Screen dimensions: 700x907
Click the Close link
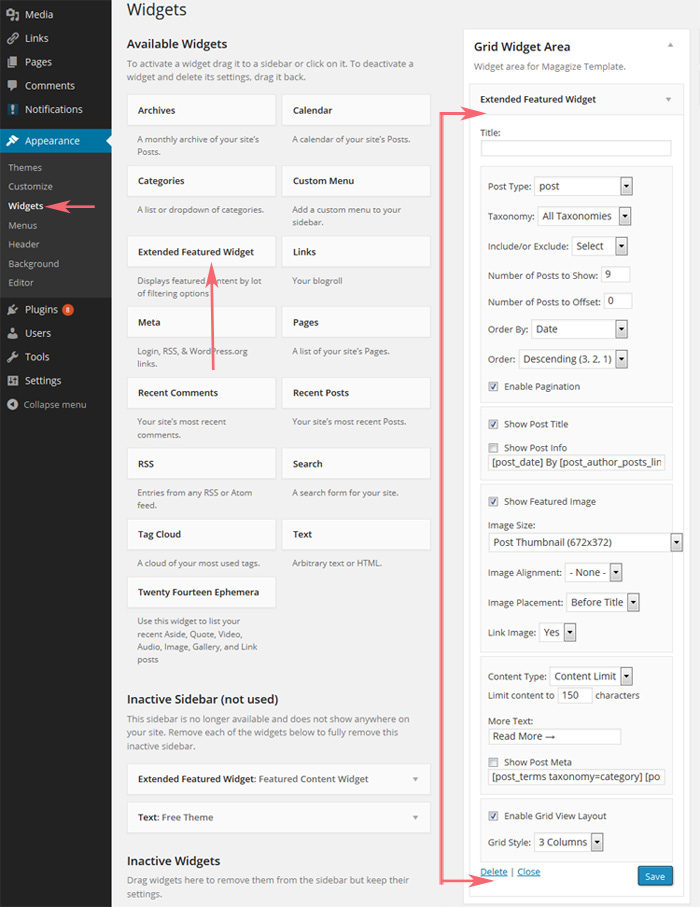528,872
